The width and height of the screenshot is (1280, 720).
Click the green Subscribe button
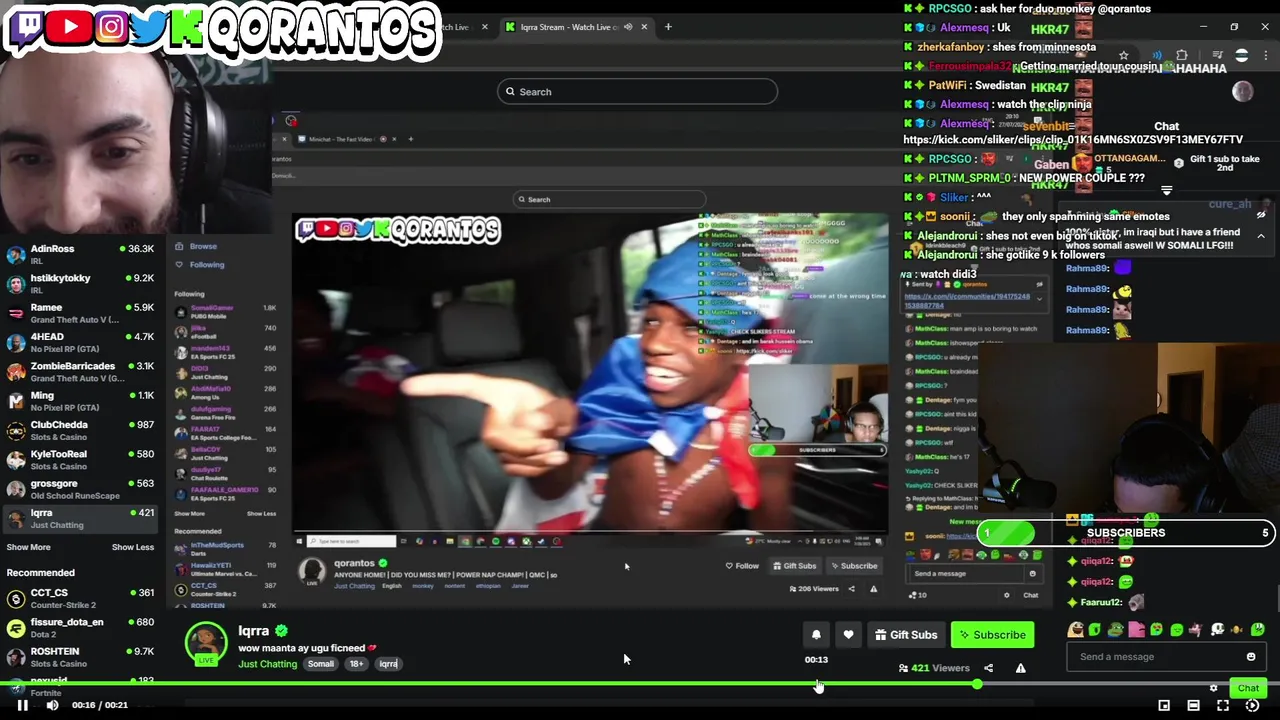point(991,635)
